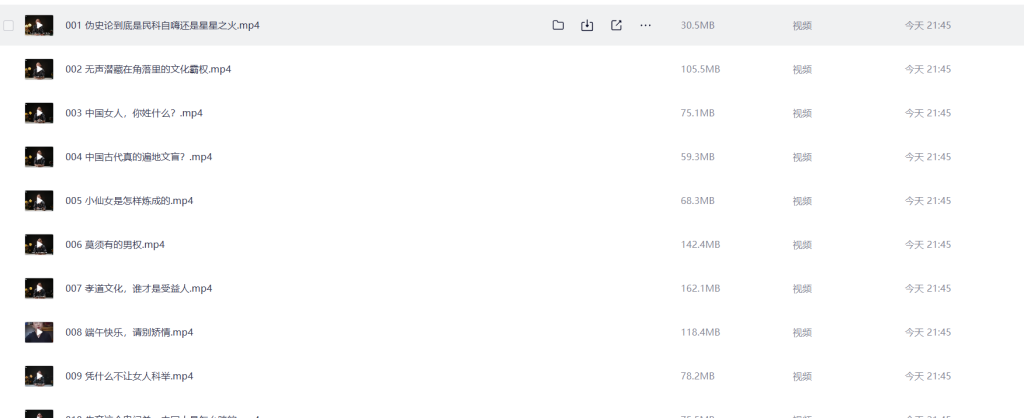Click the video icon for 003 中国女人
This screenshot has height=418, width=1024.
39,113
